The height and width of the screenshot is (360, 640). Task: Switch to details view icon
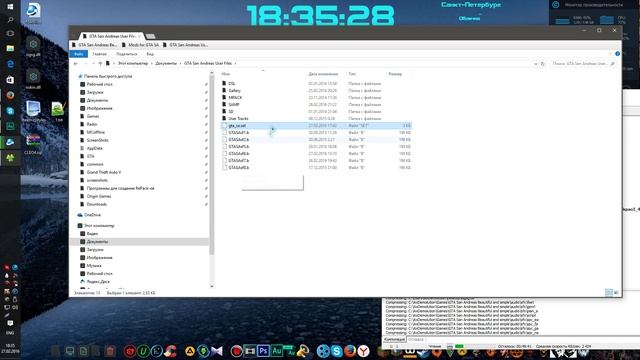608,292
